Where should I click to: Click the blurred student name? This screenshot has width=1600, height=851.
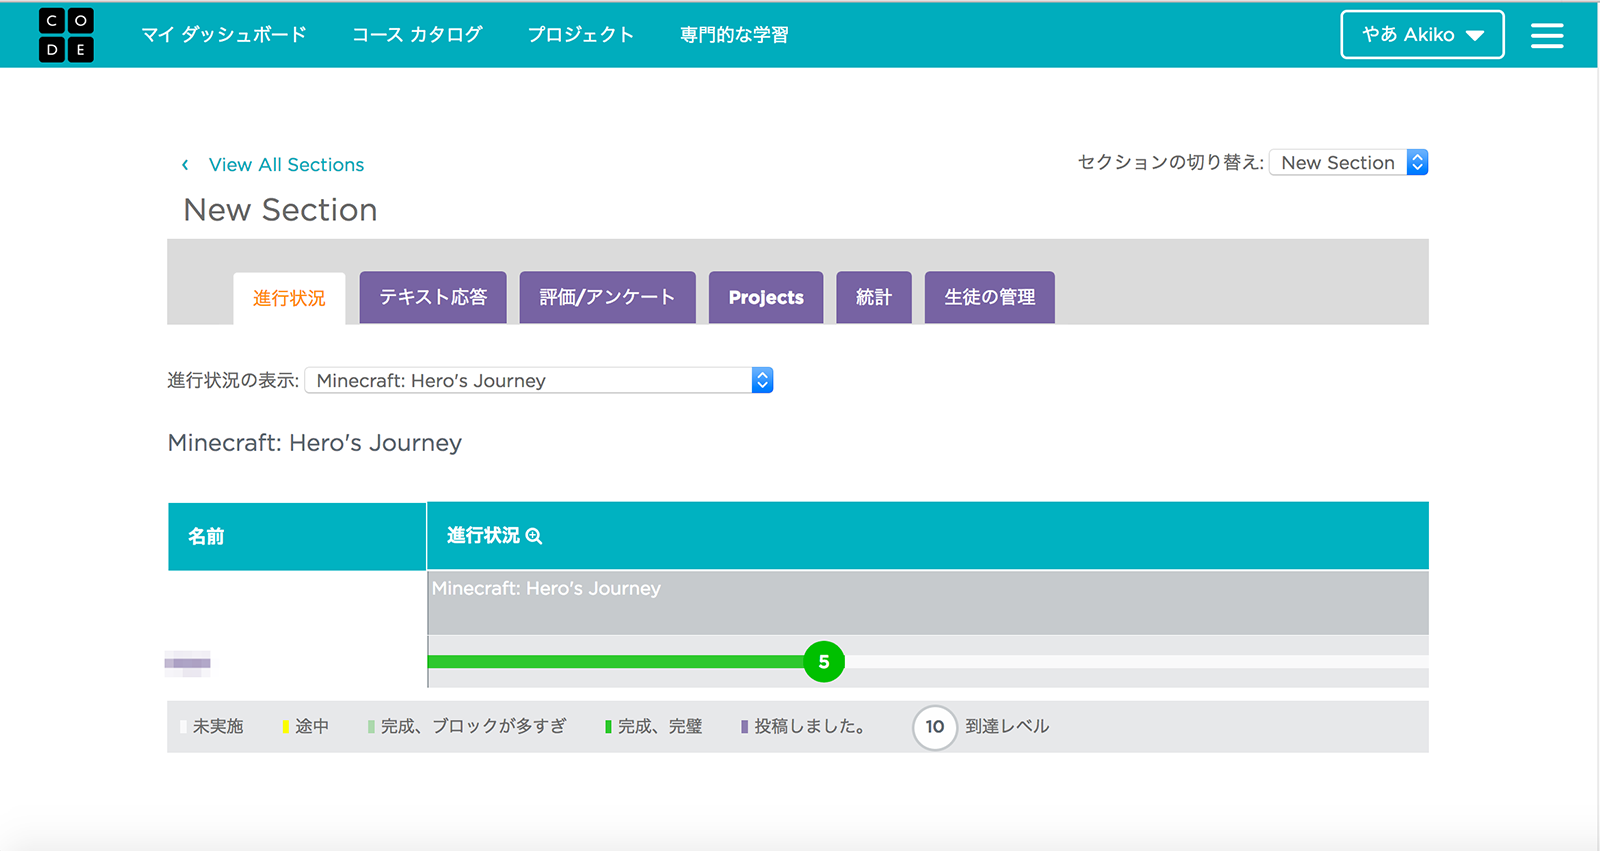(x=187, y=662)
